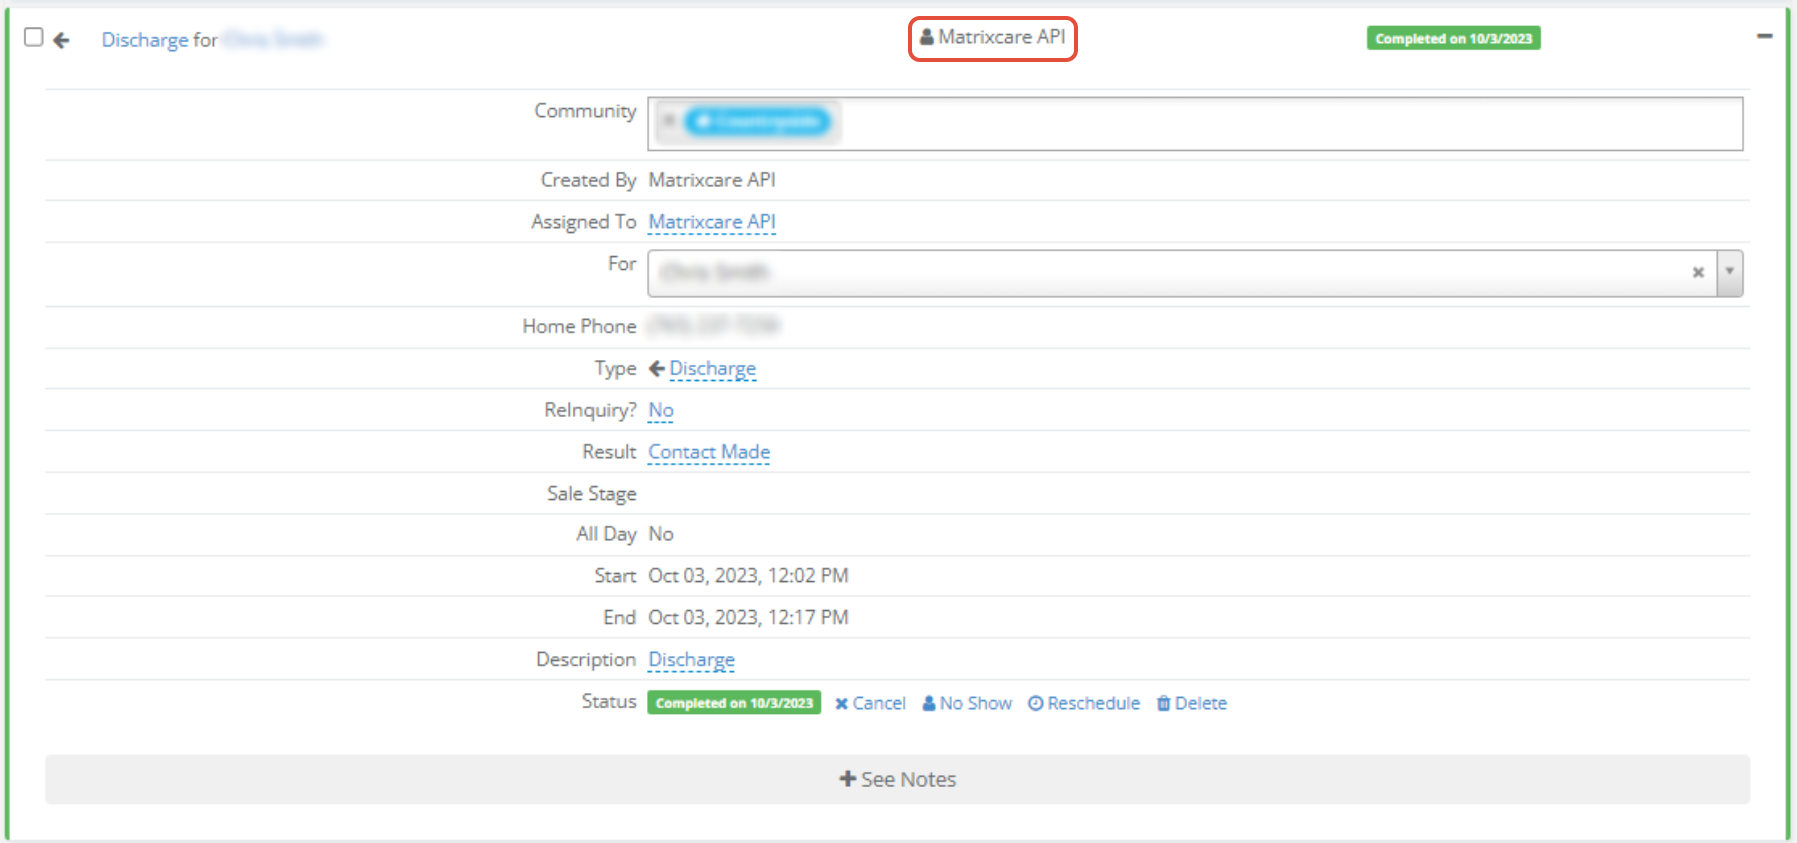Tick the checkbox beside Discharge for
The image size is (1797, 843).
34,37
